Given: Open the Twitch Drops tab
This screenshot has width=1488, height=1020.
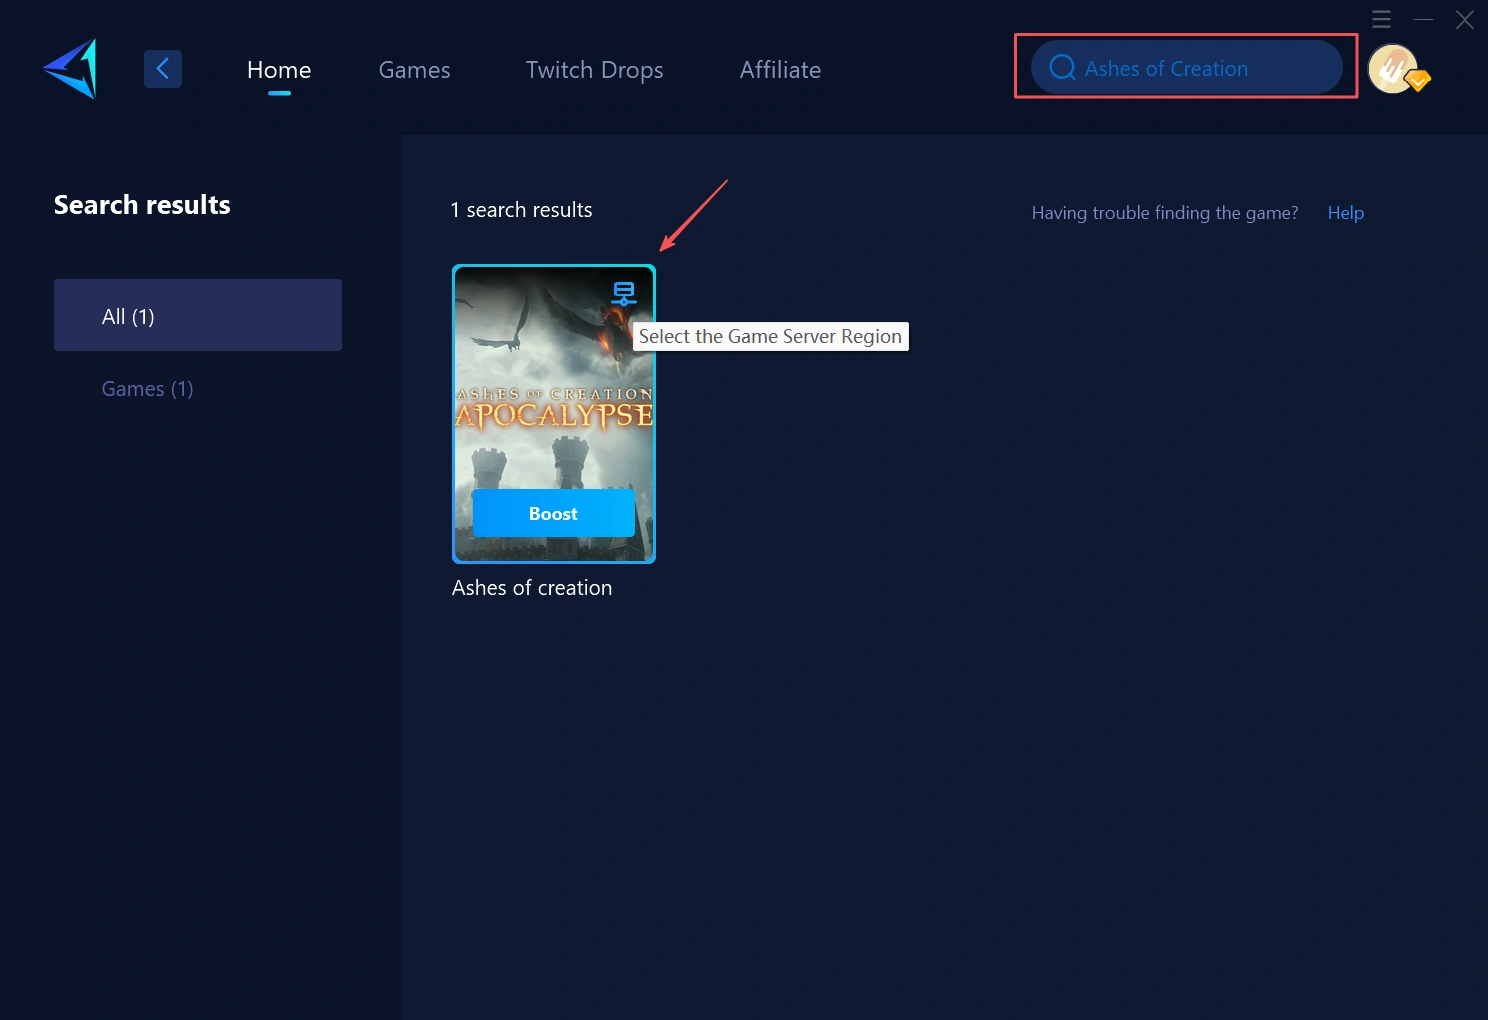Looking at the screenshot, I should point(594,69).
